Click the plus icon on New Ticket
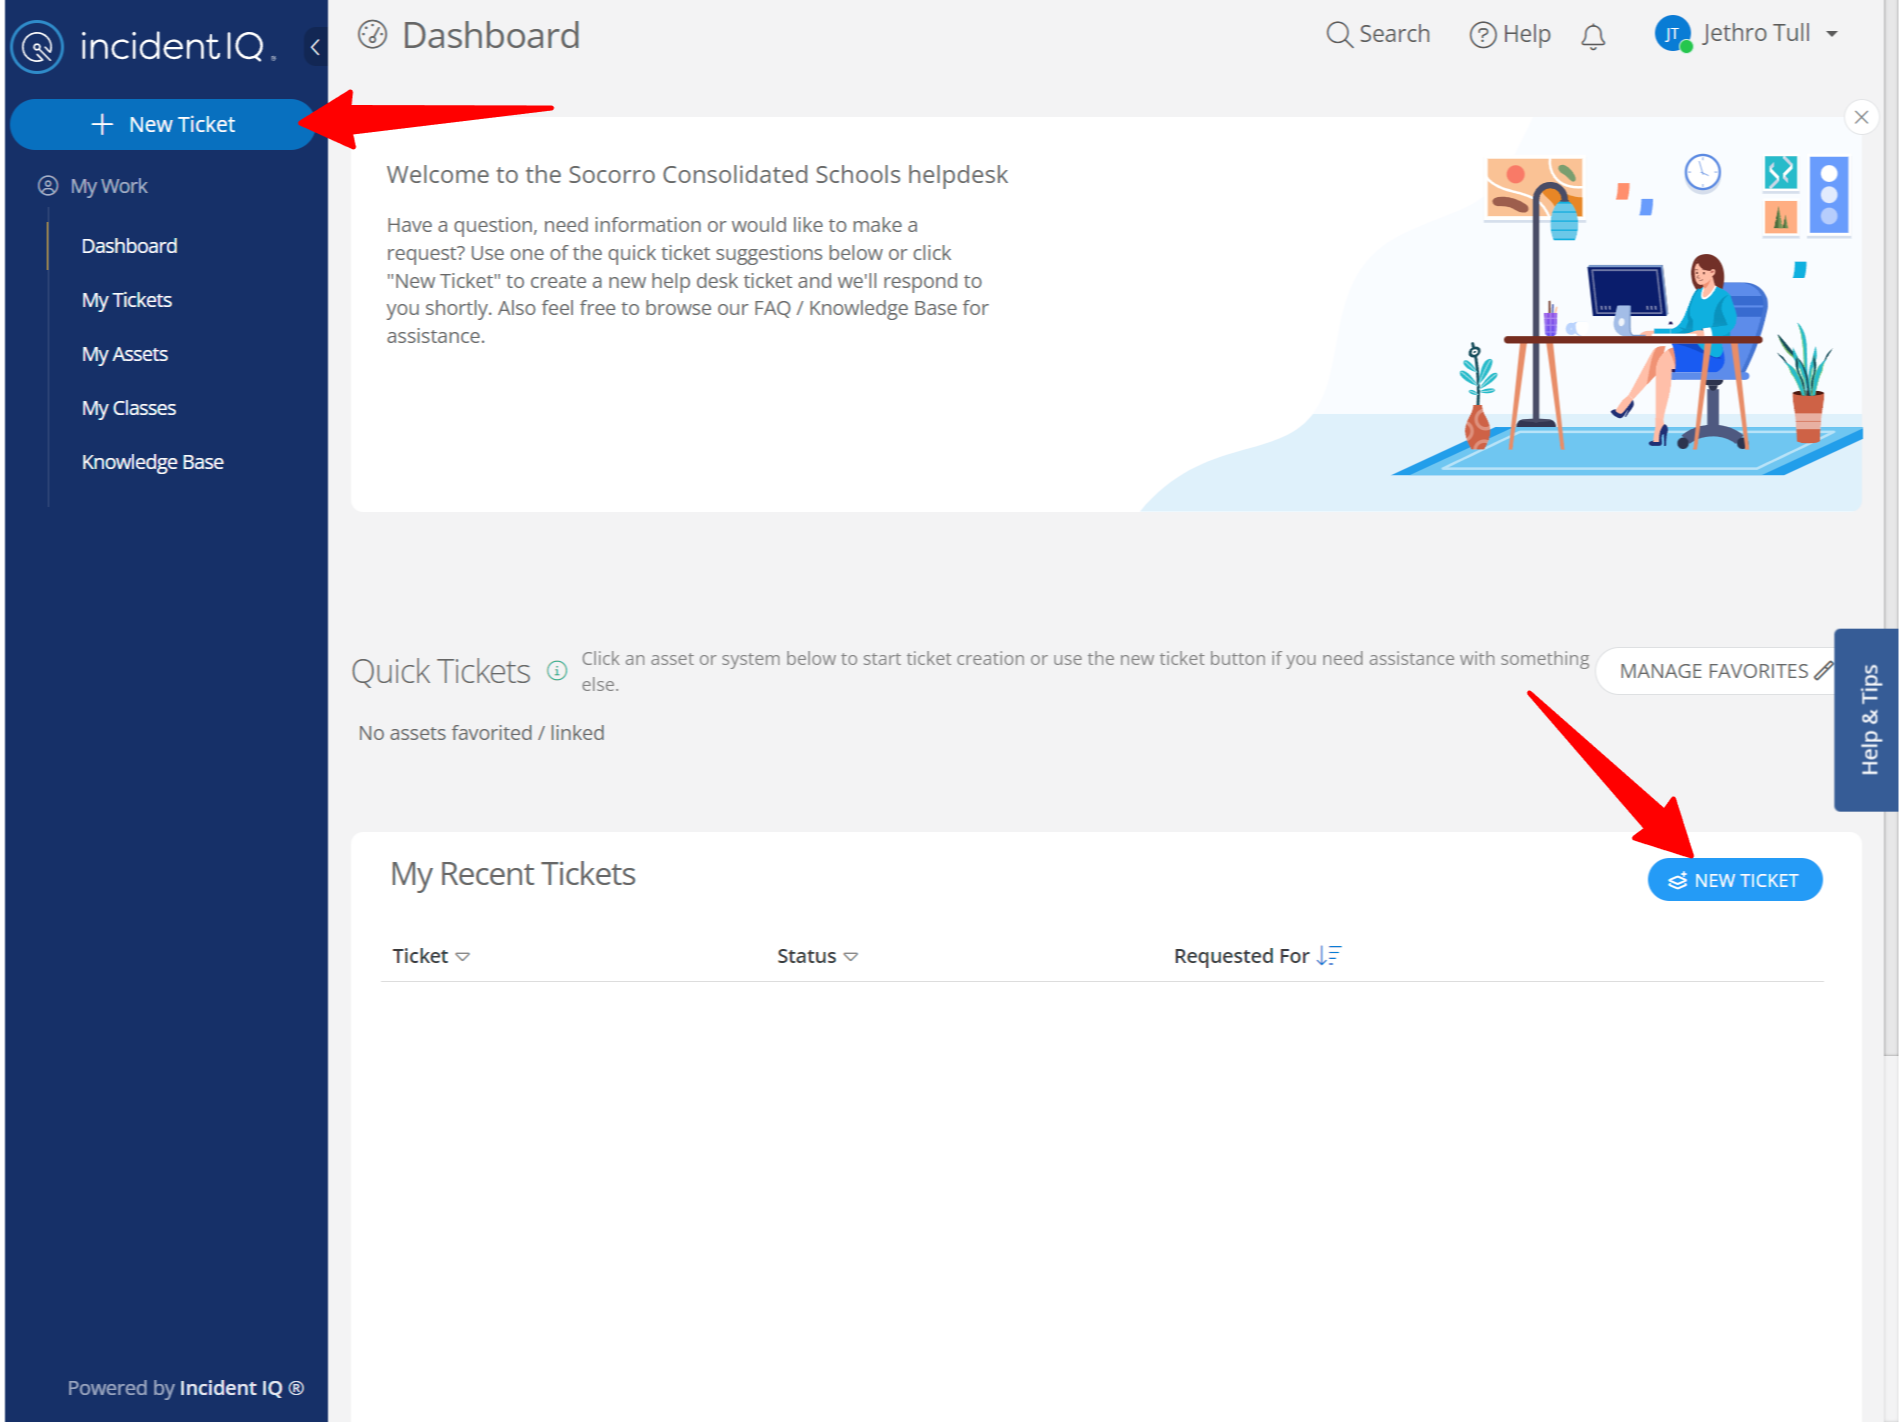Viewport: 1899px width, 1422px height. [x=102, y=124]
